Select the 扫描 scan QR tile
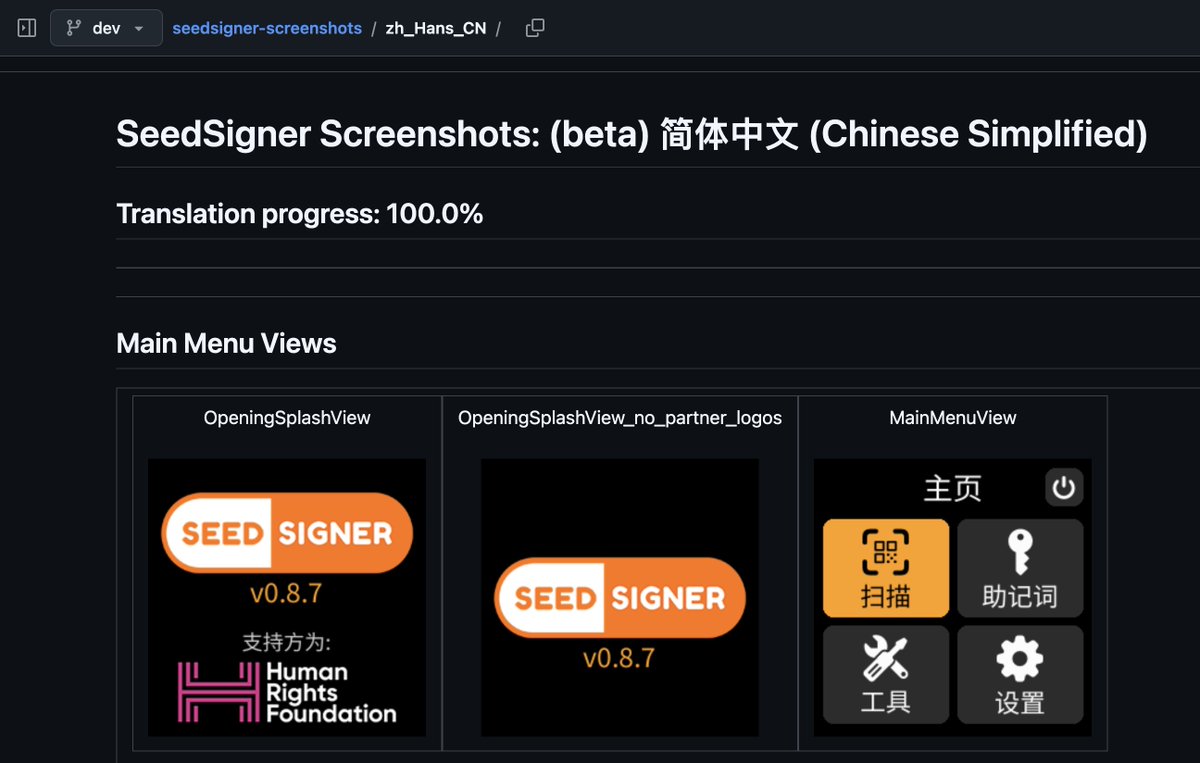The image size is (1200, 763). [x=886, y=568]
